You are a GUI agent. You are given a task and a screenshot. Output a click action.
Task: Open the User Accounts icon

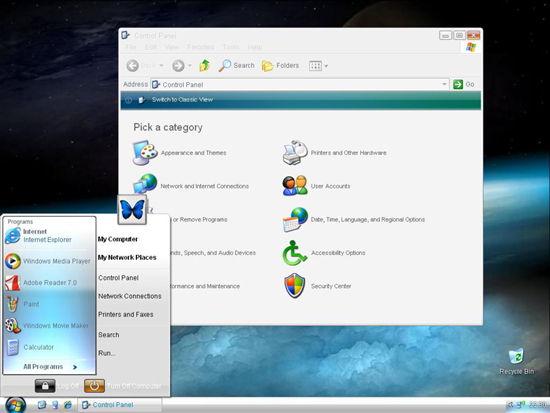(295, 186)
